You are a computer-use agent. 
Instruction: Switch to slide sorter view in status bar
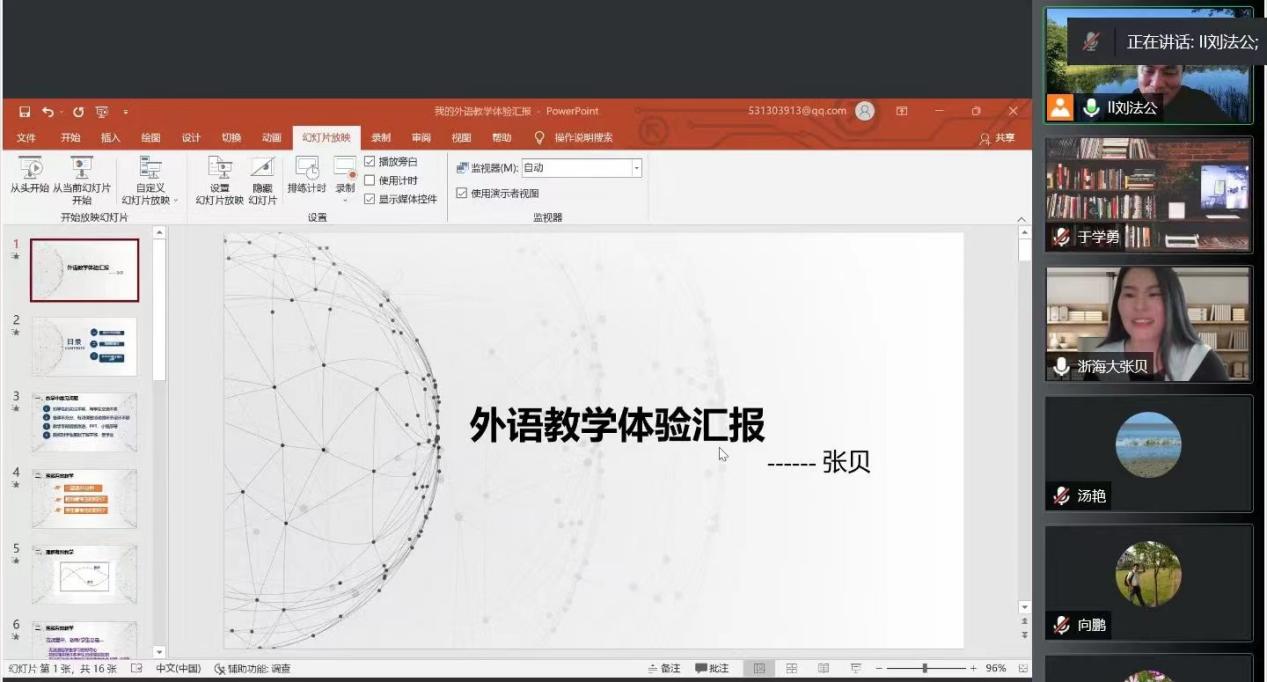coord(791,668)
